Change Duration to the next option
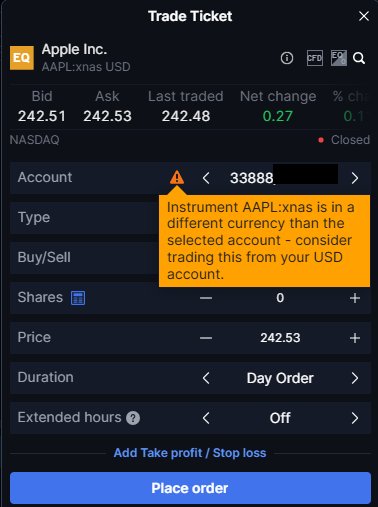This screenshot has width=378, height=507. [355, 378]
